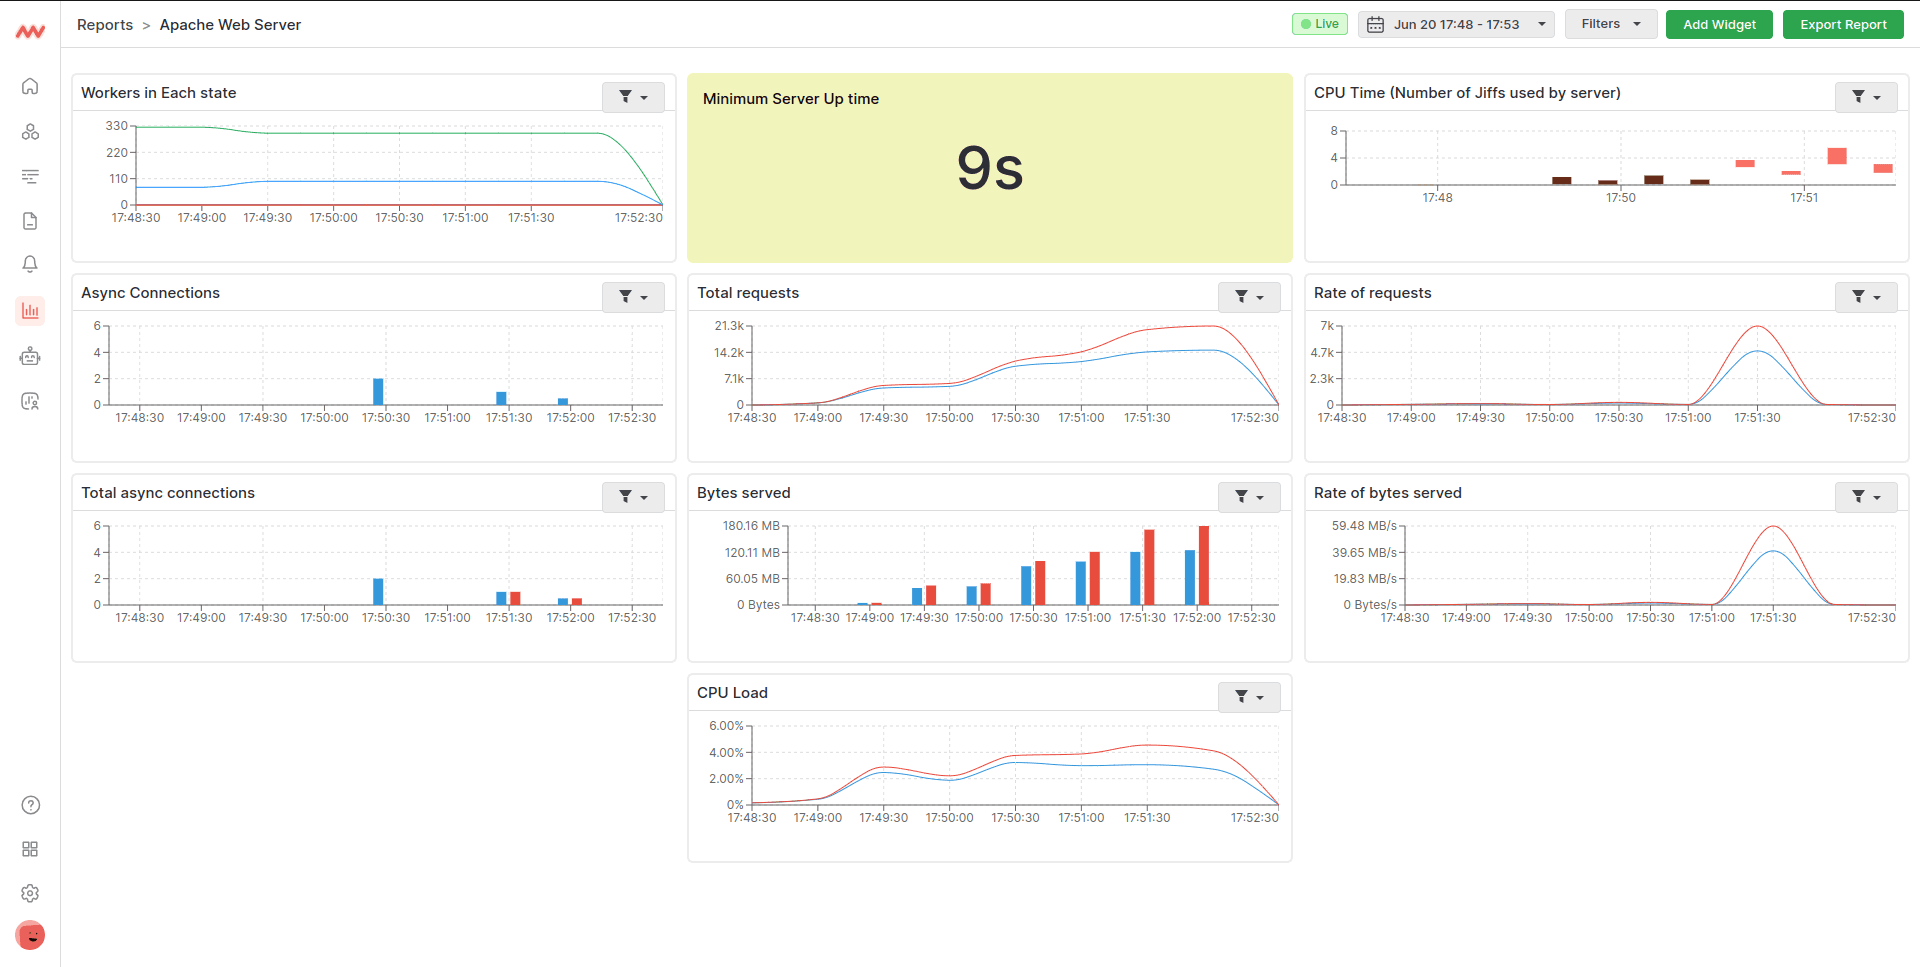Viewport: 1920px width, 967px height.
Task: Click the user session monitoring icon
Action: 30,400
